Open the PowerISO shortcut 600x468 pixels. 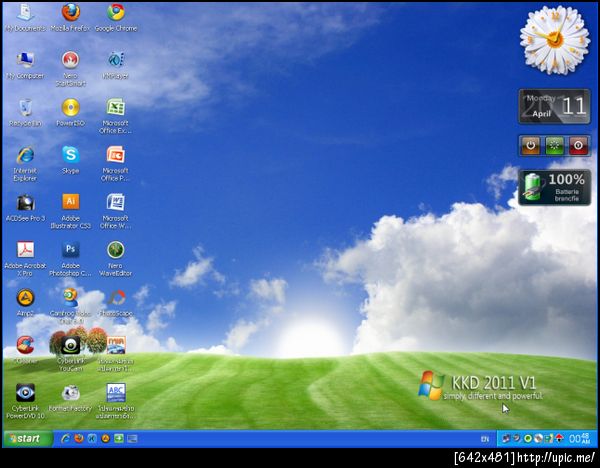click(x=71, y=113)
